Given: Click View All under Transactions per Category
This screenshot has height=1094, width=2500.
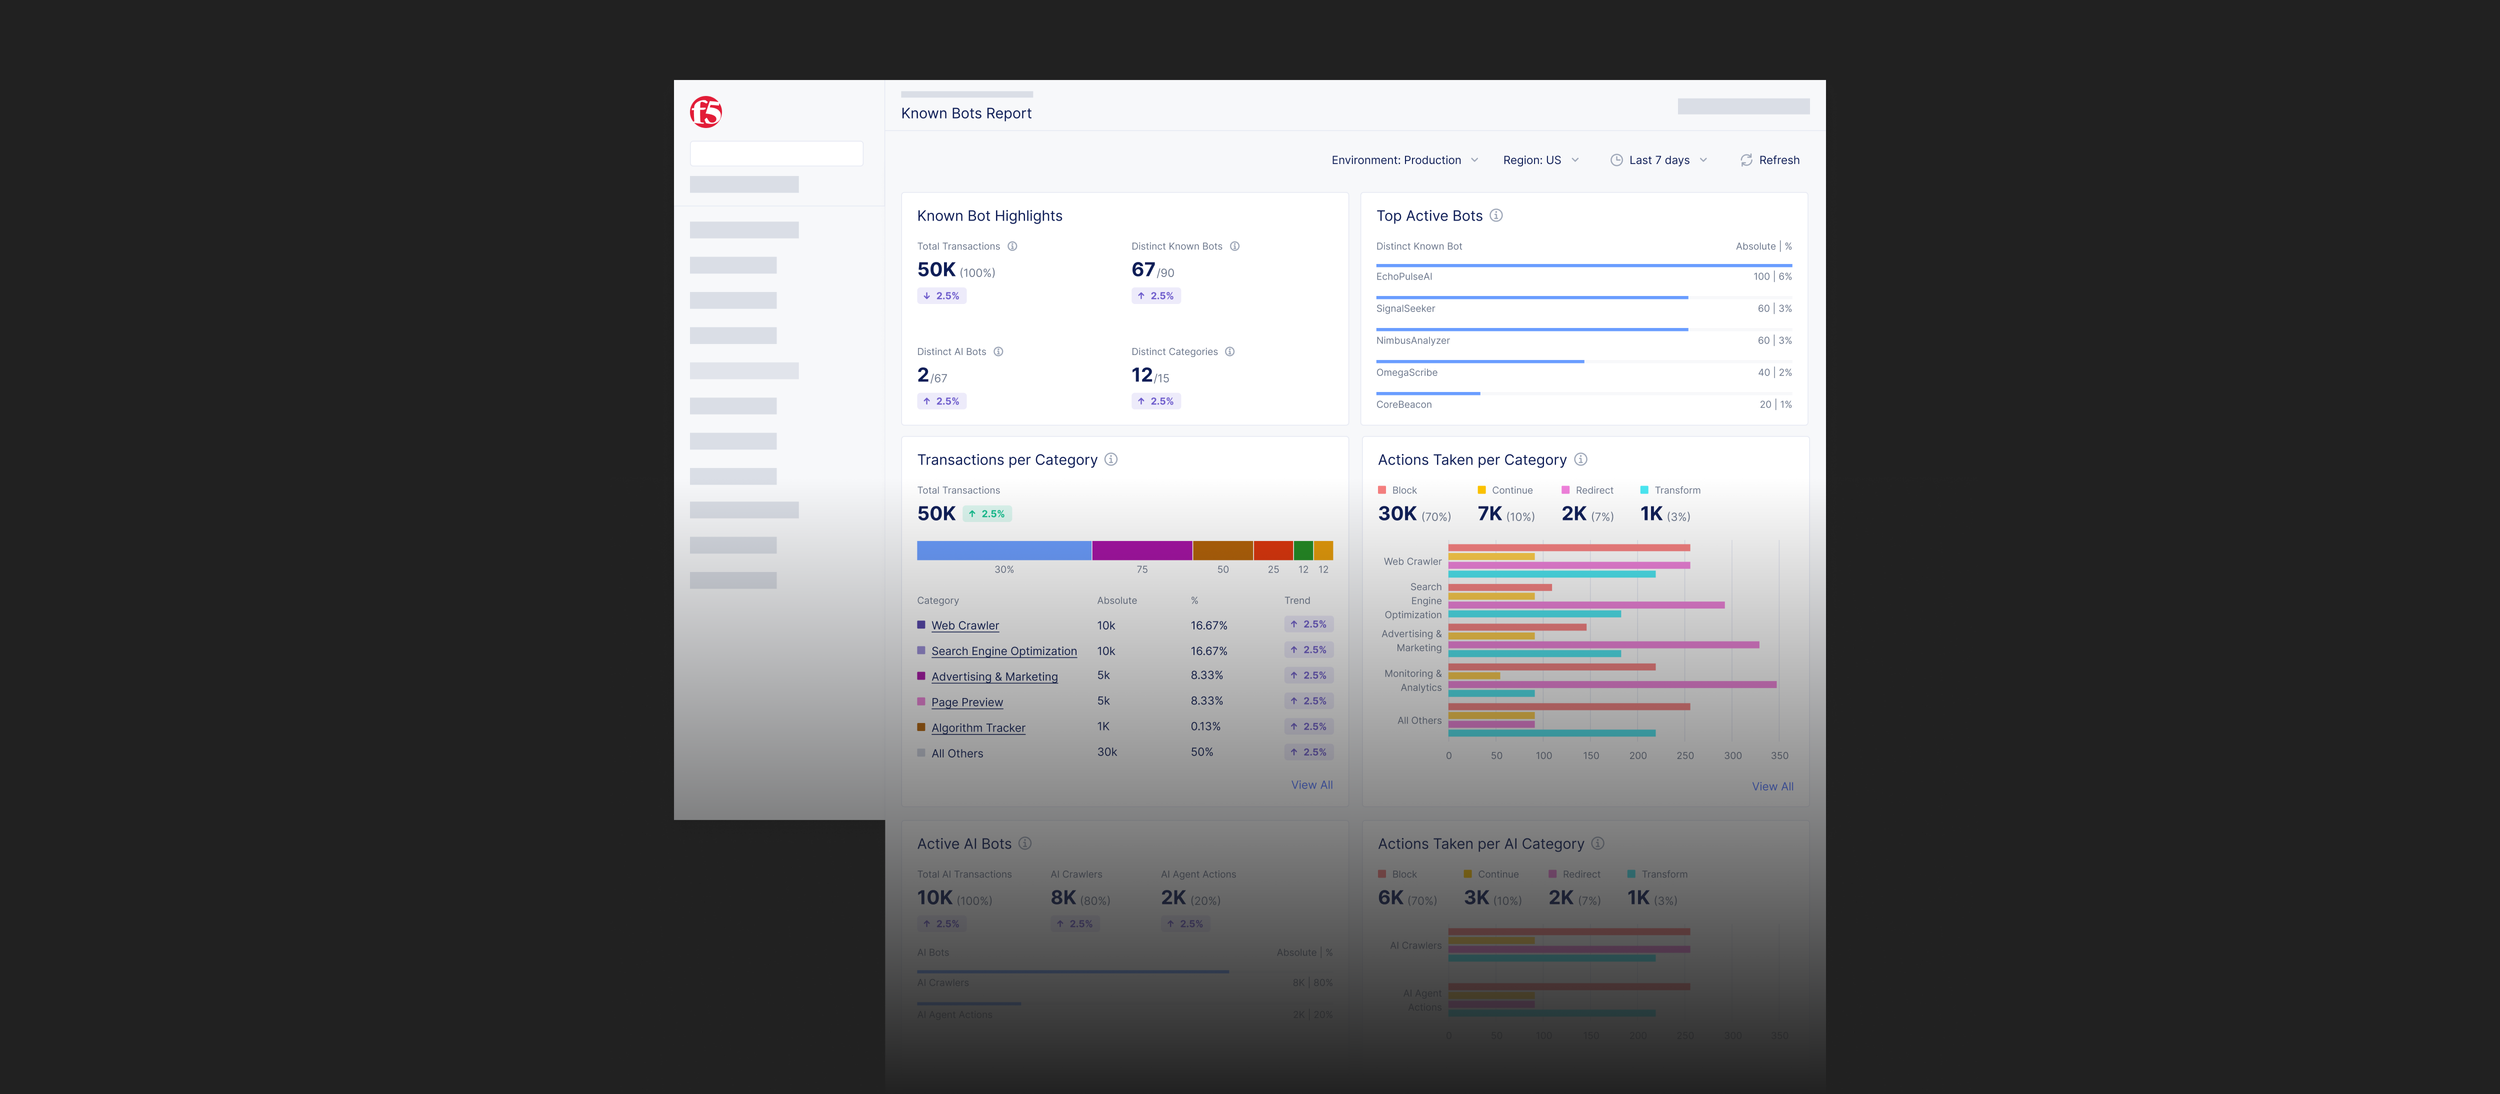Looking at the screenshot, I should click(1312, 785).
